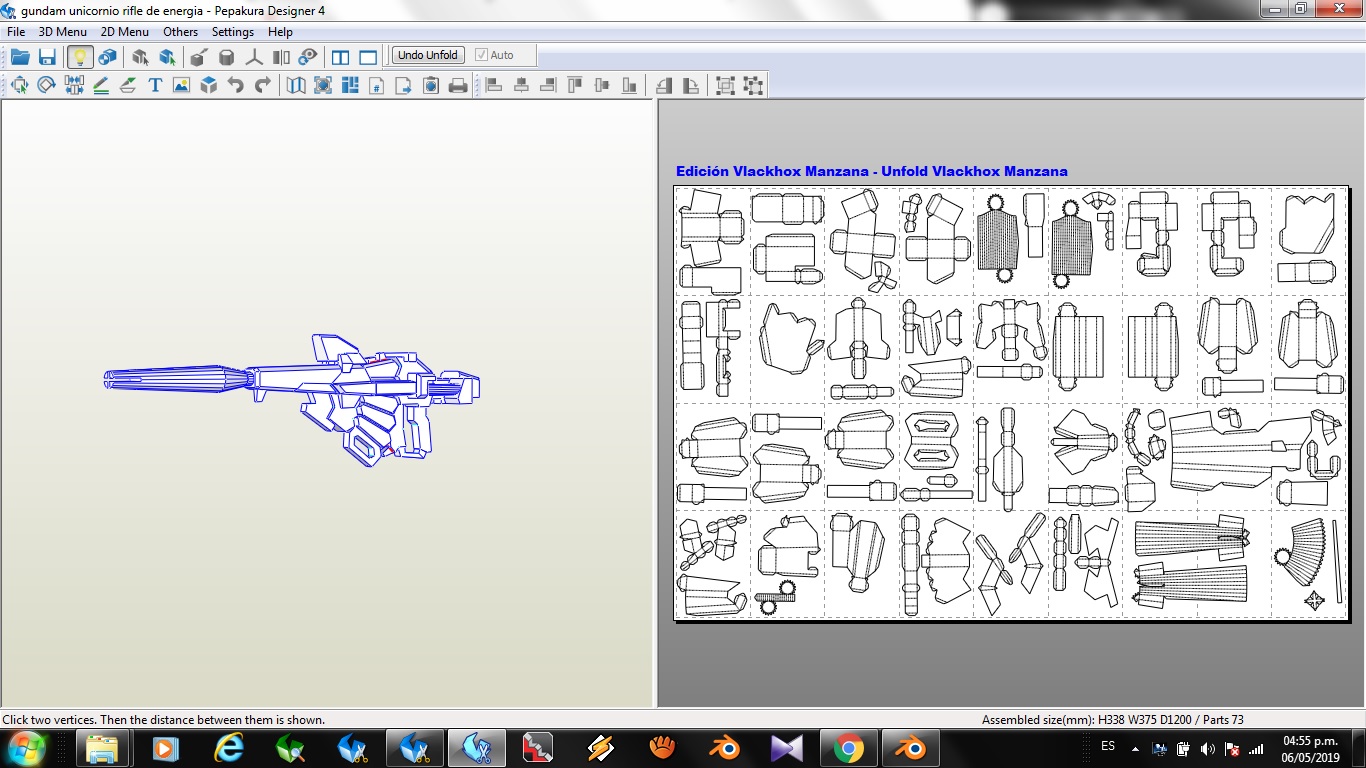Select the Join/Disjoin Faces tool
This screenshot has height=768, width=1366.
tap(74, 86)
